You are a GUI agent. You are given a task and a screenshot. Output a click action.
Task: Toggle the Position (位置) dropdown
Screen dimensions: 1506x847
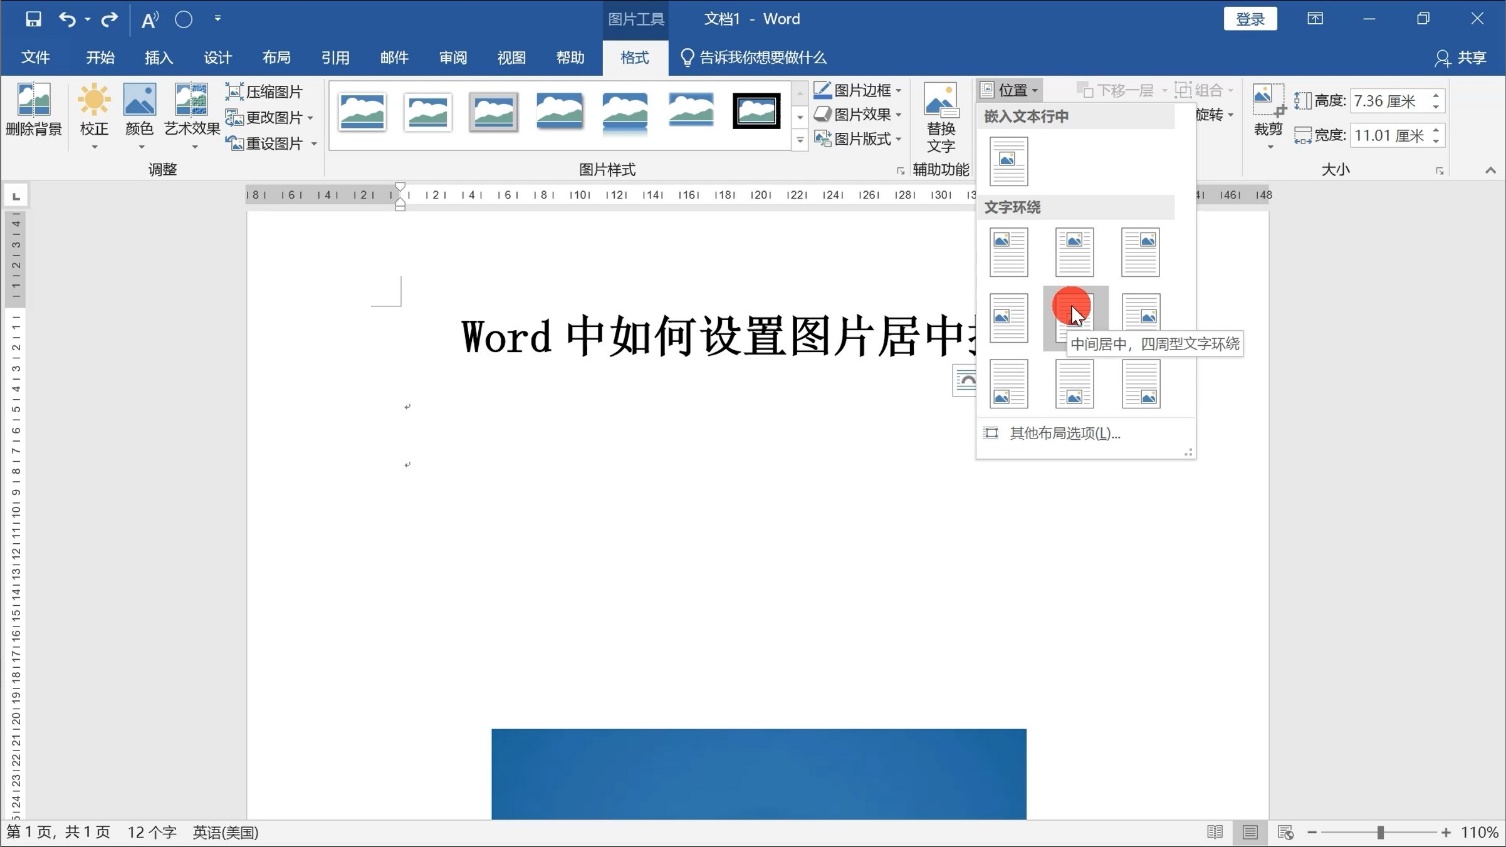coord(1009,90)
